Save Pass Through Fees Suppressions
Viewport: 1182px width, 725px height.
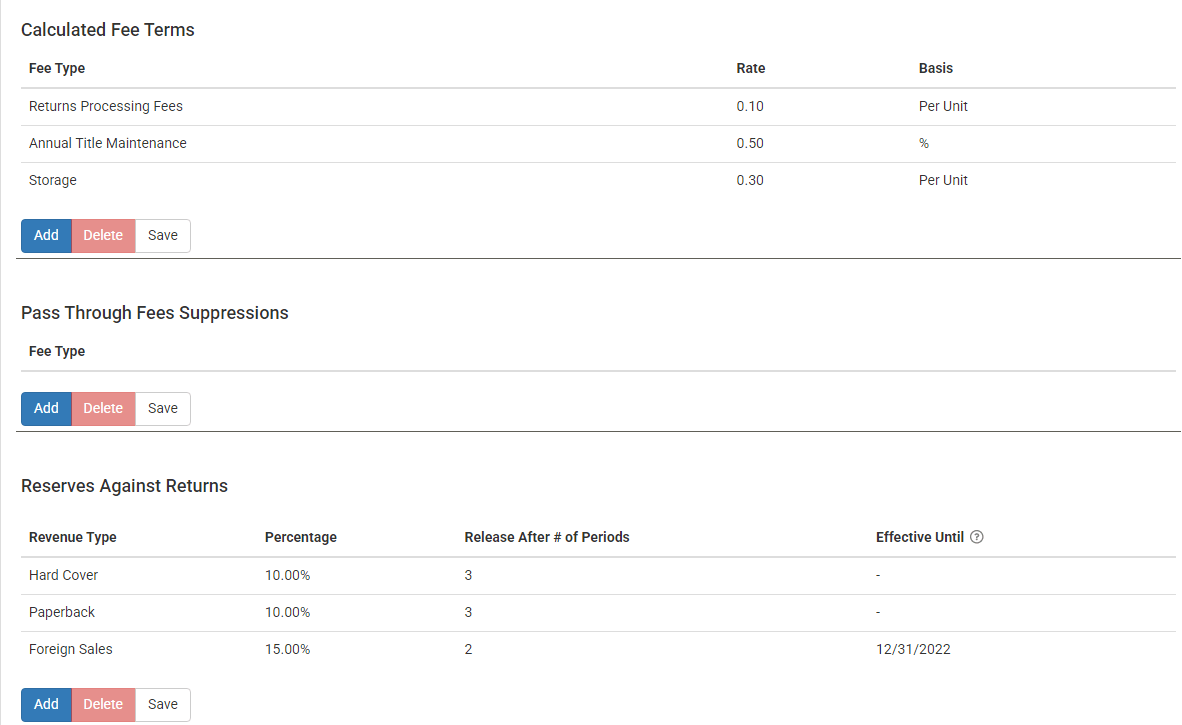[163, 408]
